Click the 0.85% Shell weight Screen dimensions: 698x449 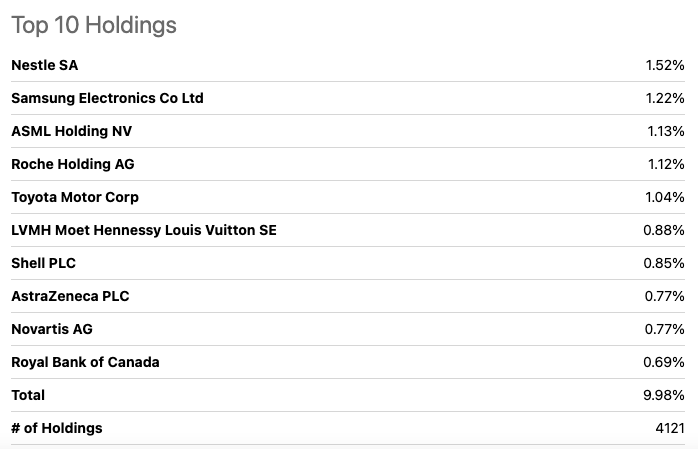click(664, 263)
